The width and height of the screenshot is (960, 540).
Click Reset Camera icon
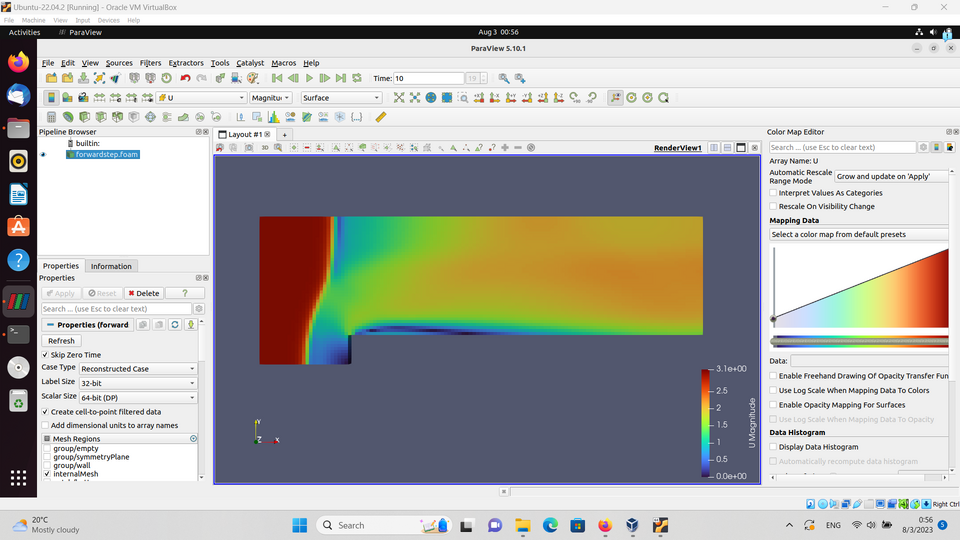coord(399,98)
